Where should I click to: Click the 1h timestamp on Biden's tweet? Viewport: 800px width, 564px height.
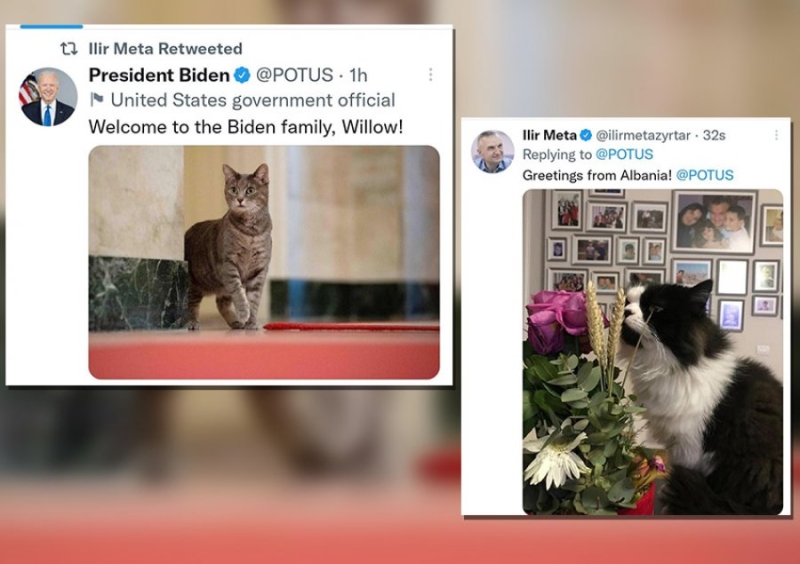(x=358, y=75)
